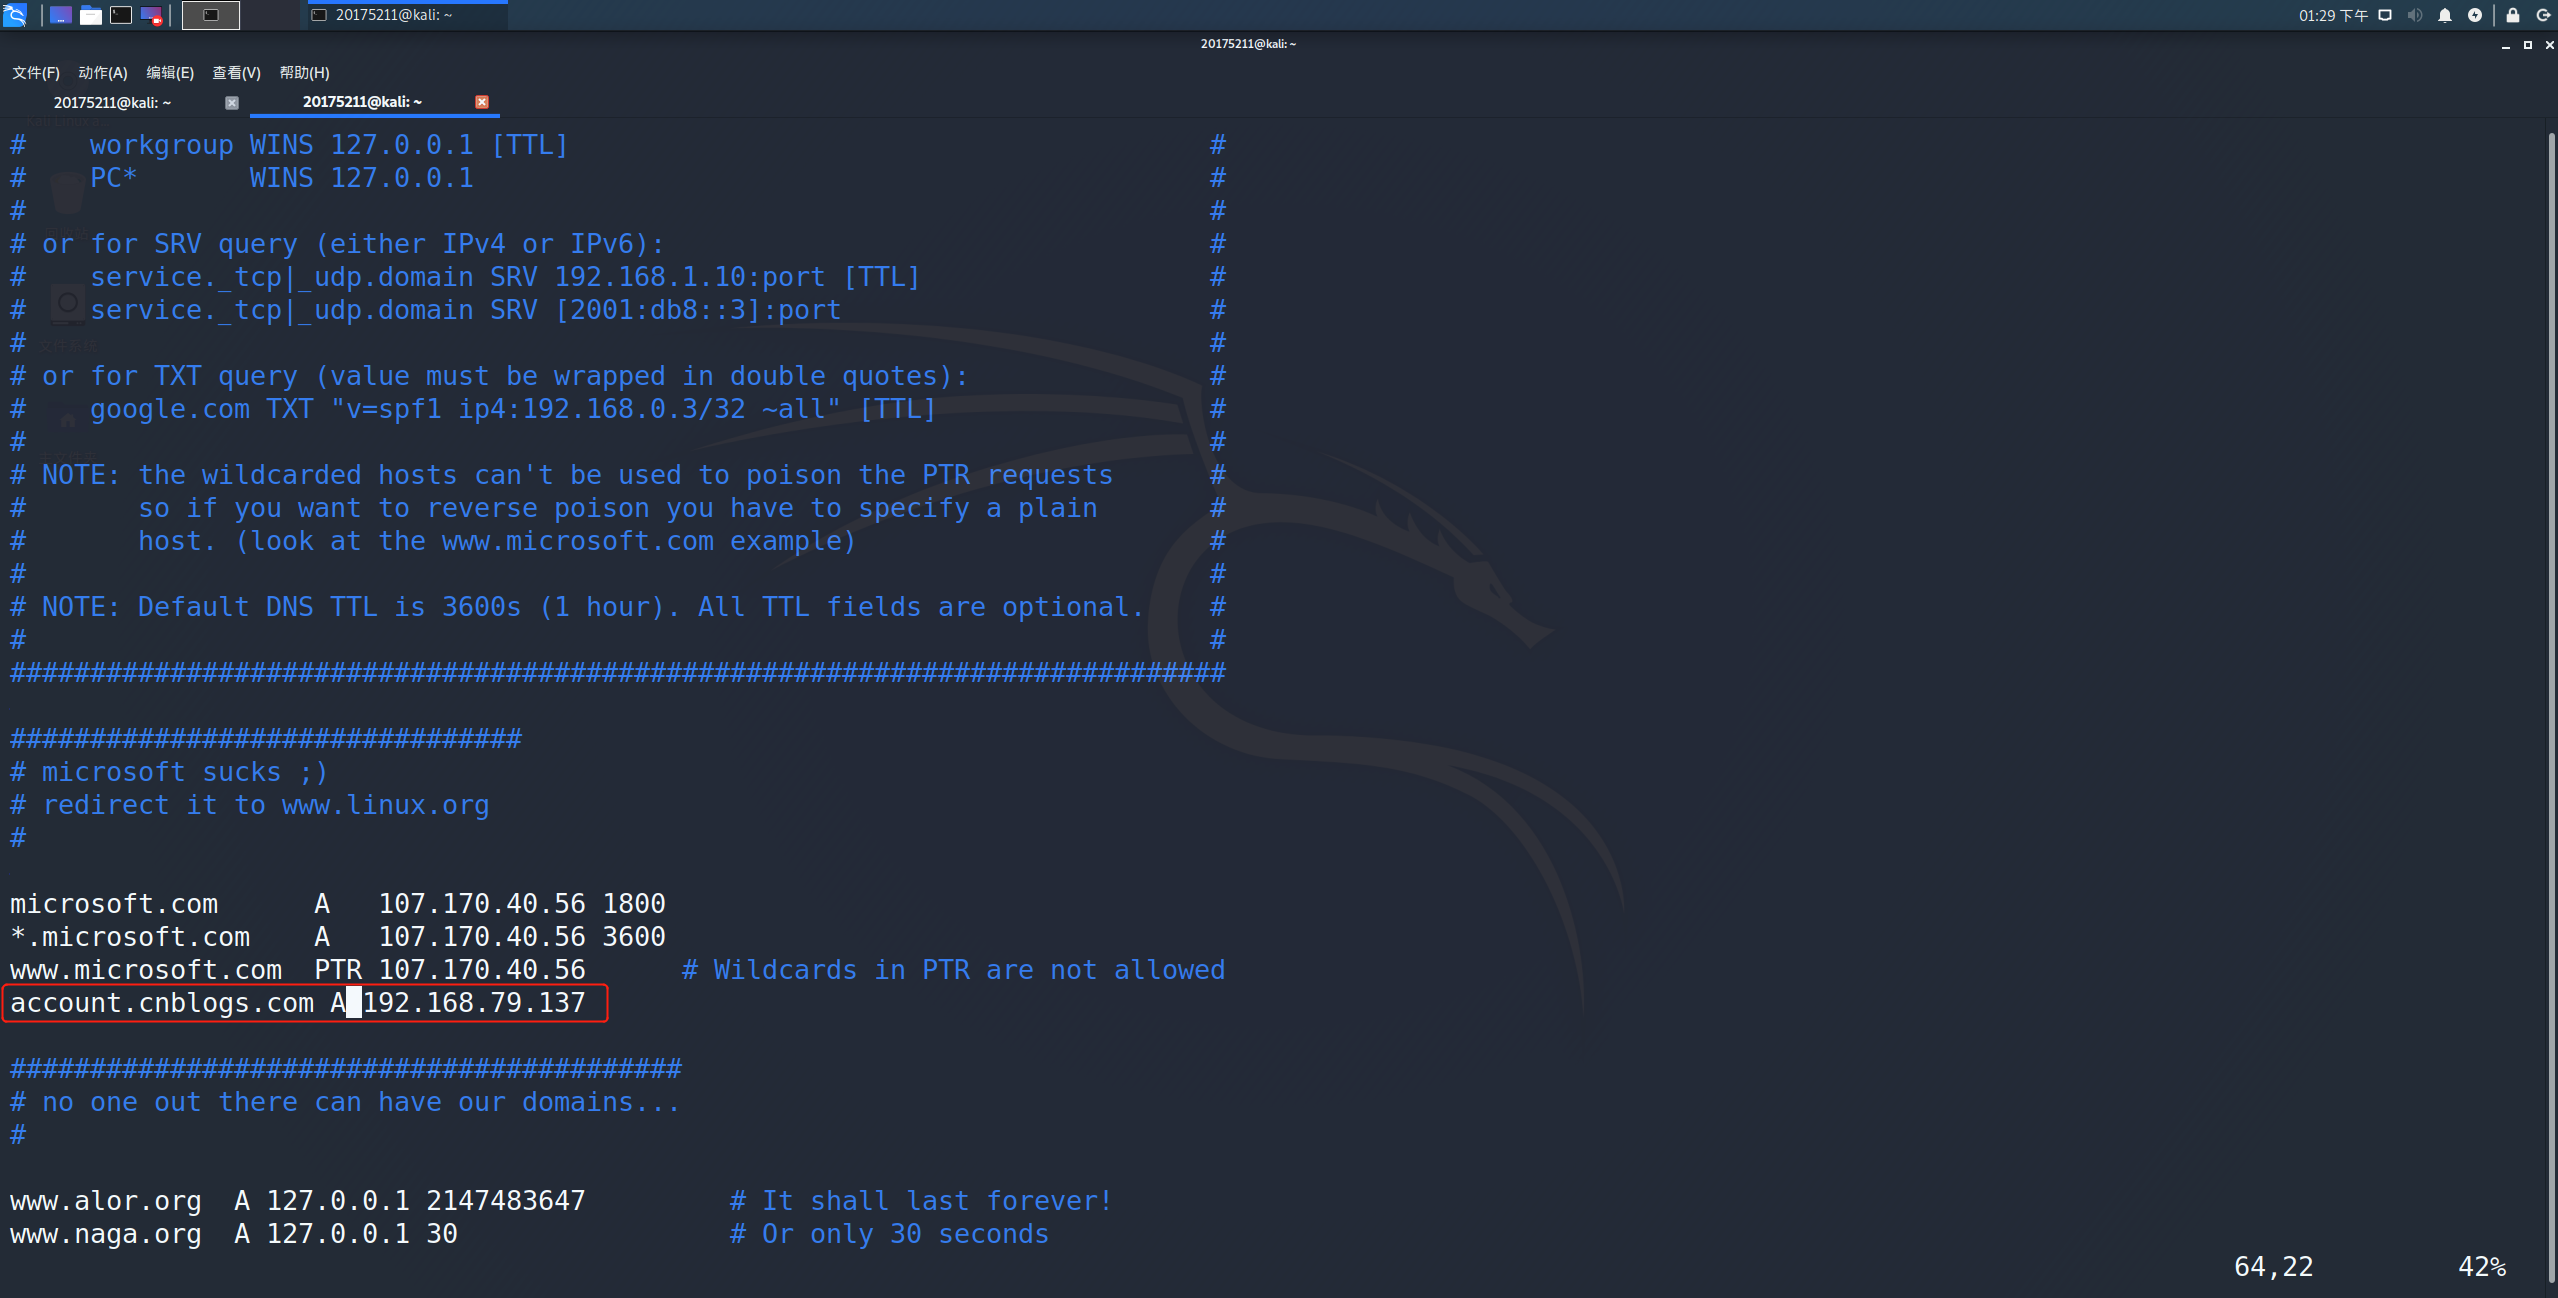Open the notifications bell icon

(2444, 15)
